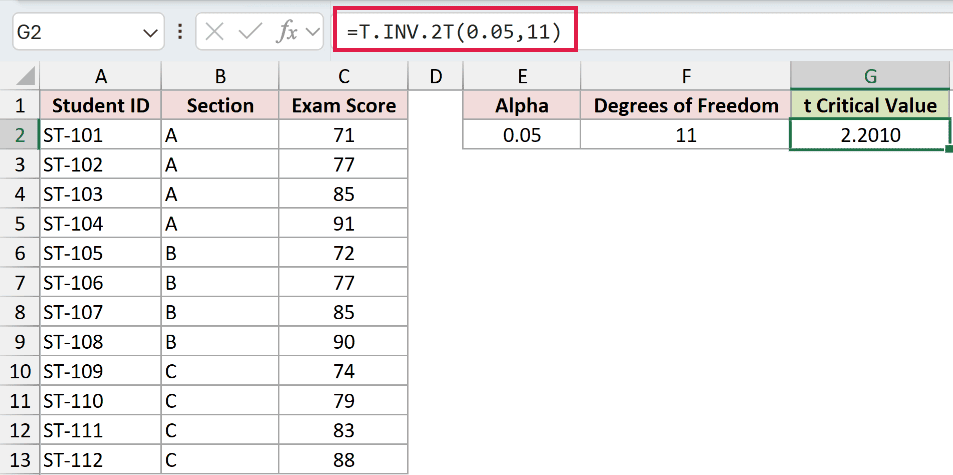Select row 9 header
The image size is (953, 475).
[20, 342]
